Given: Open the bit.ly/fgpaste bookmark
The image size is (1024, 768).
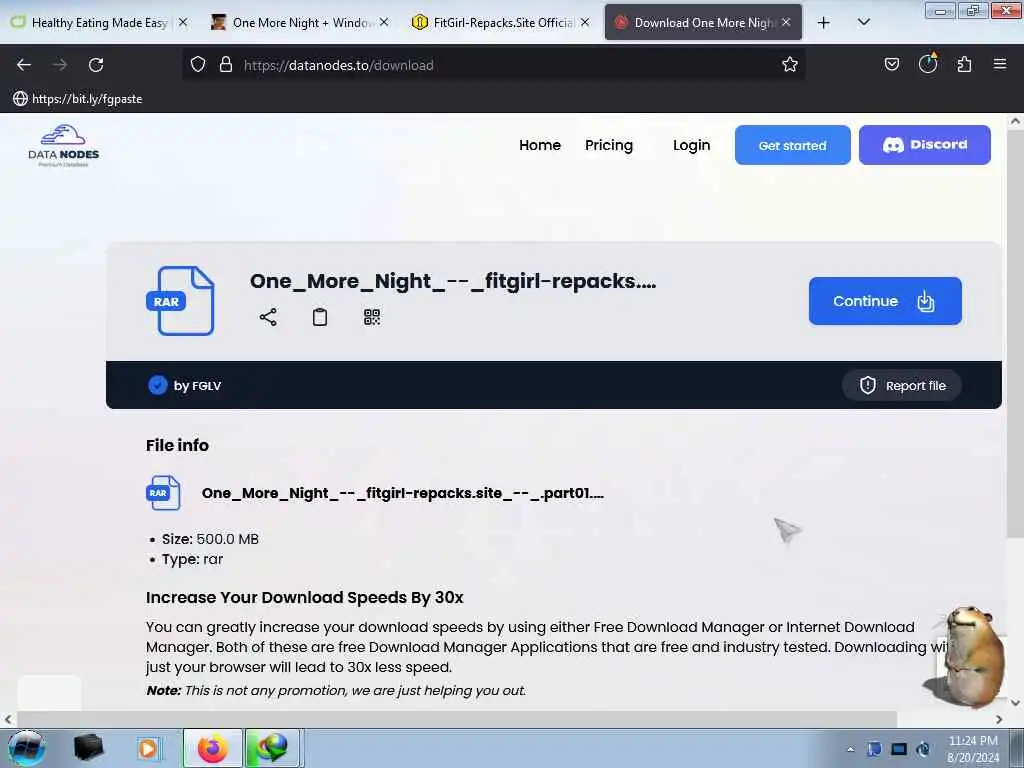Looking at the screenshot, I should click(78, 99).
